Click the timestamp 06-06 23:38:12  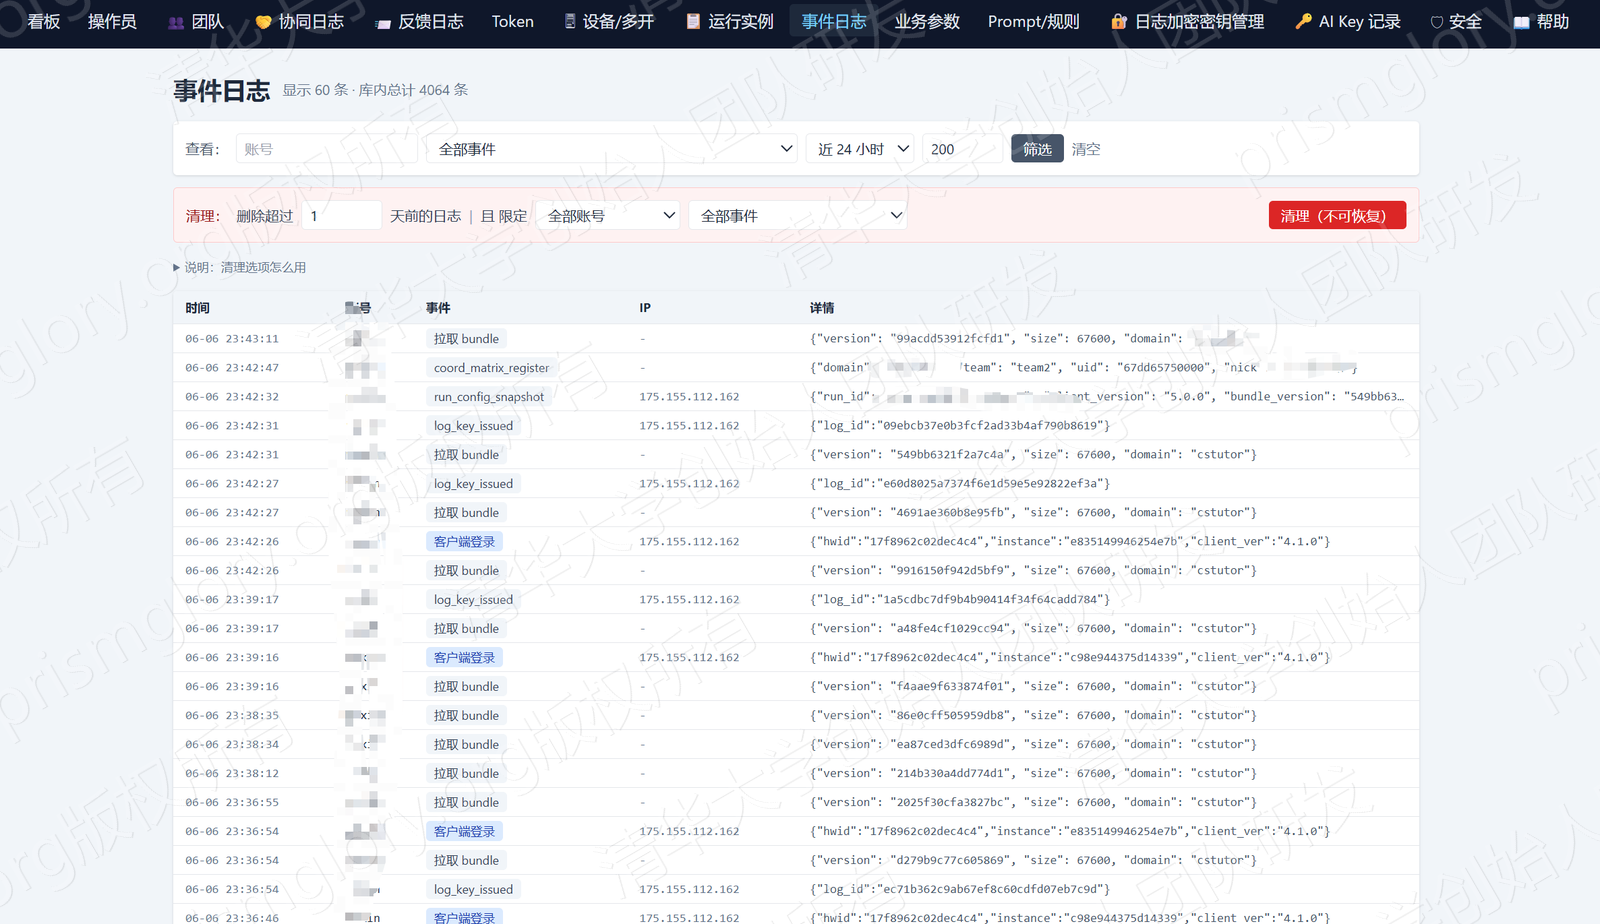[232, 774]
